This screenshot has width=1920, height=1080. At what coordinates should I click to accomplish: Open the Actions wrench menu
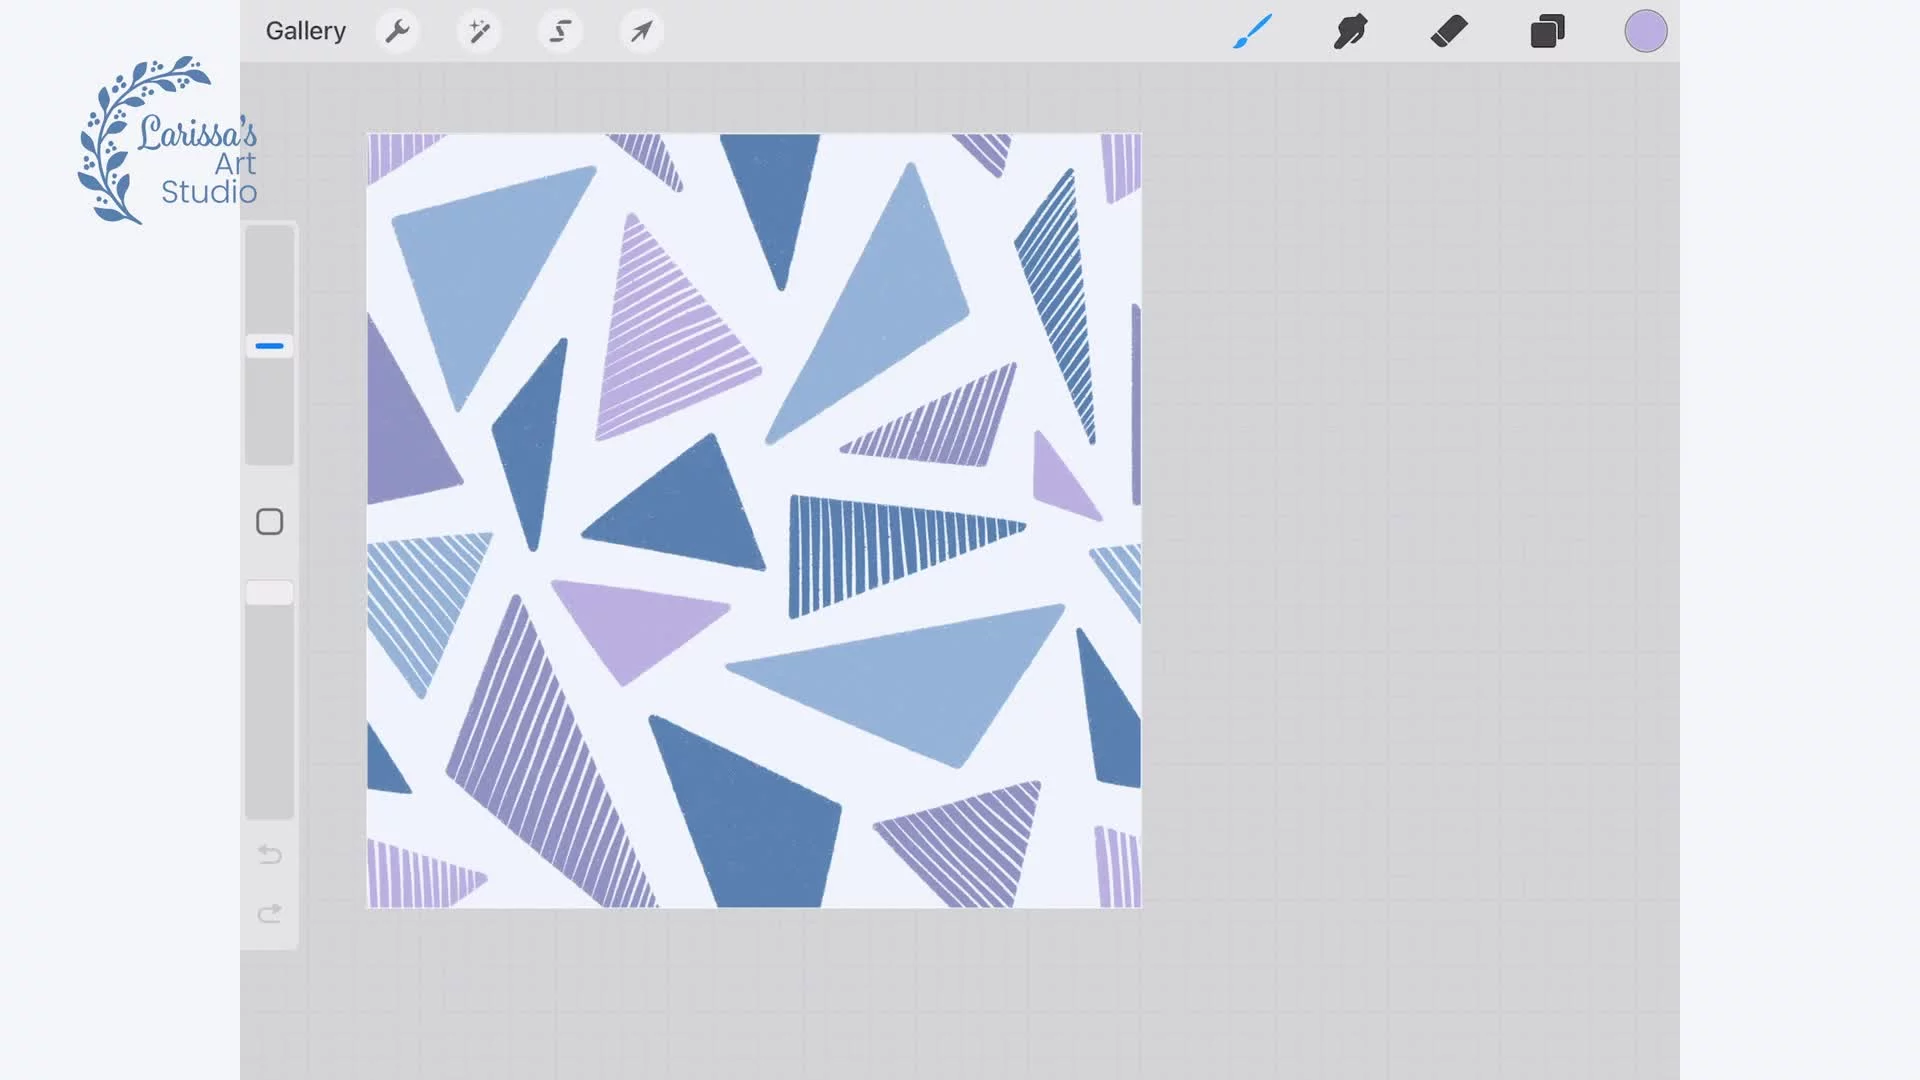[x=397, y=32]
